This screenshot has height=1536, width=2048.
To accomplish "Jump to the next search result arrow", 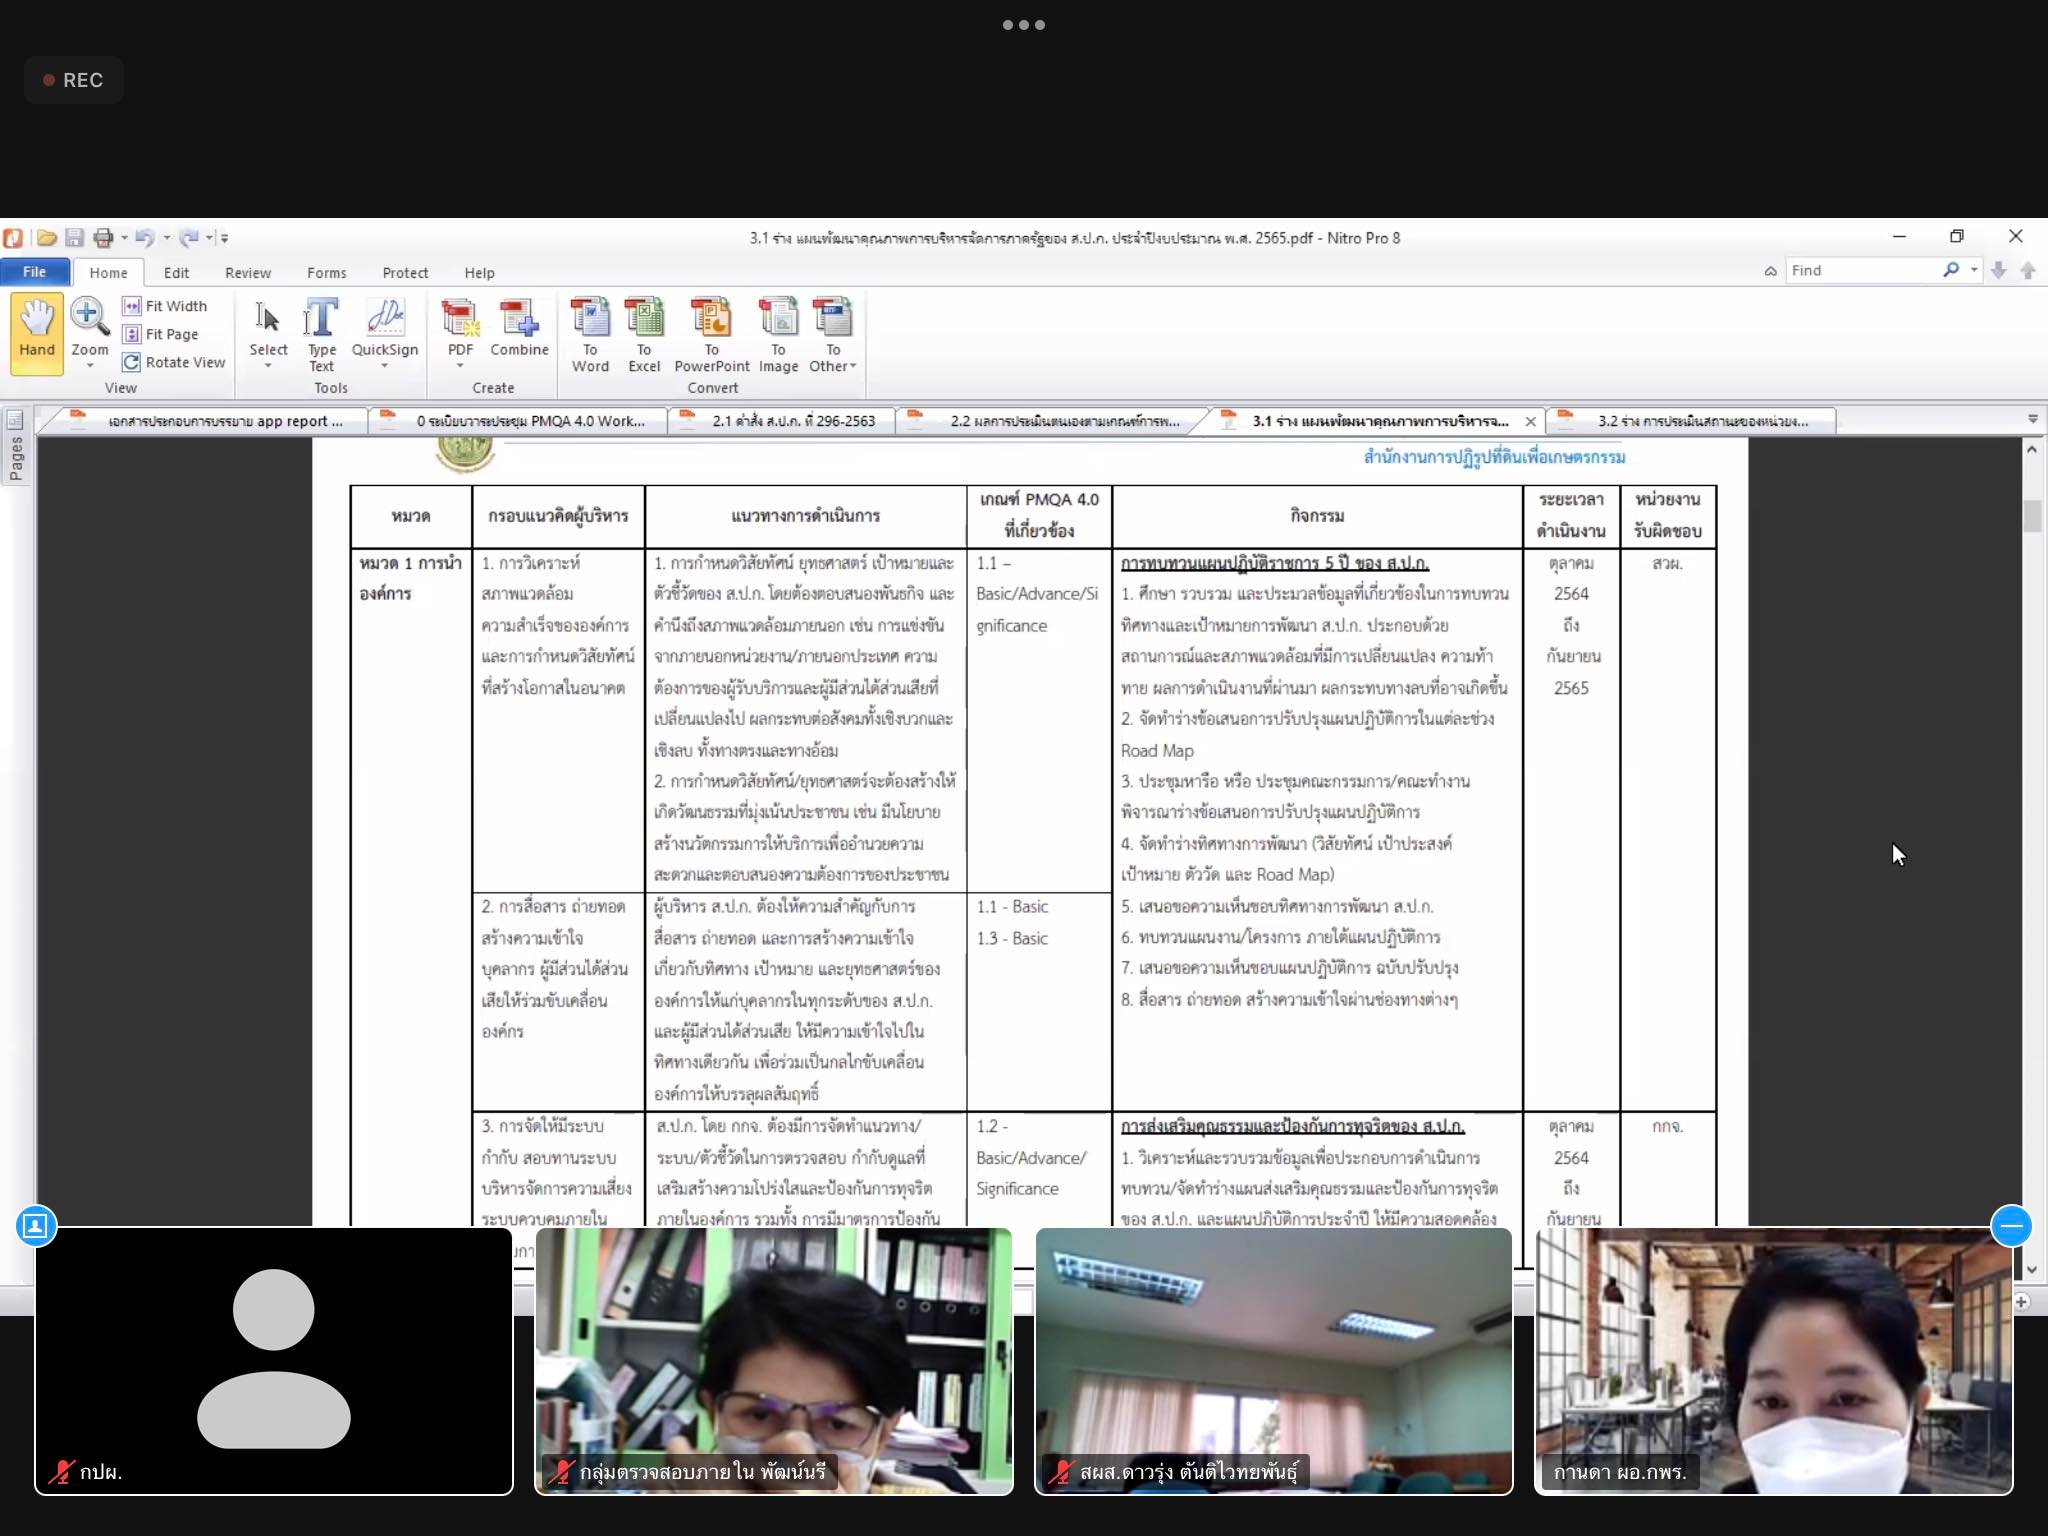I will (x=1998, y=270).
